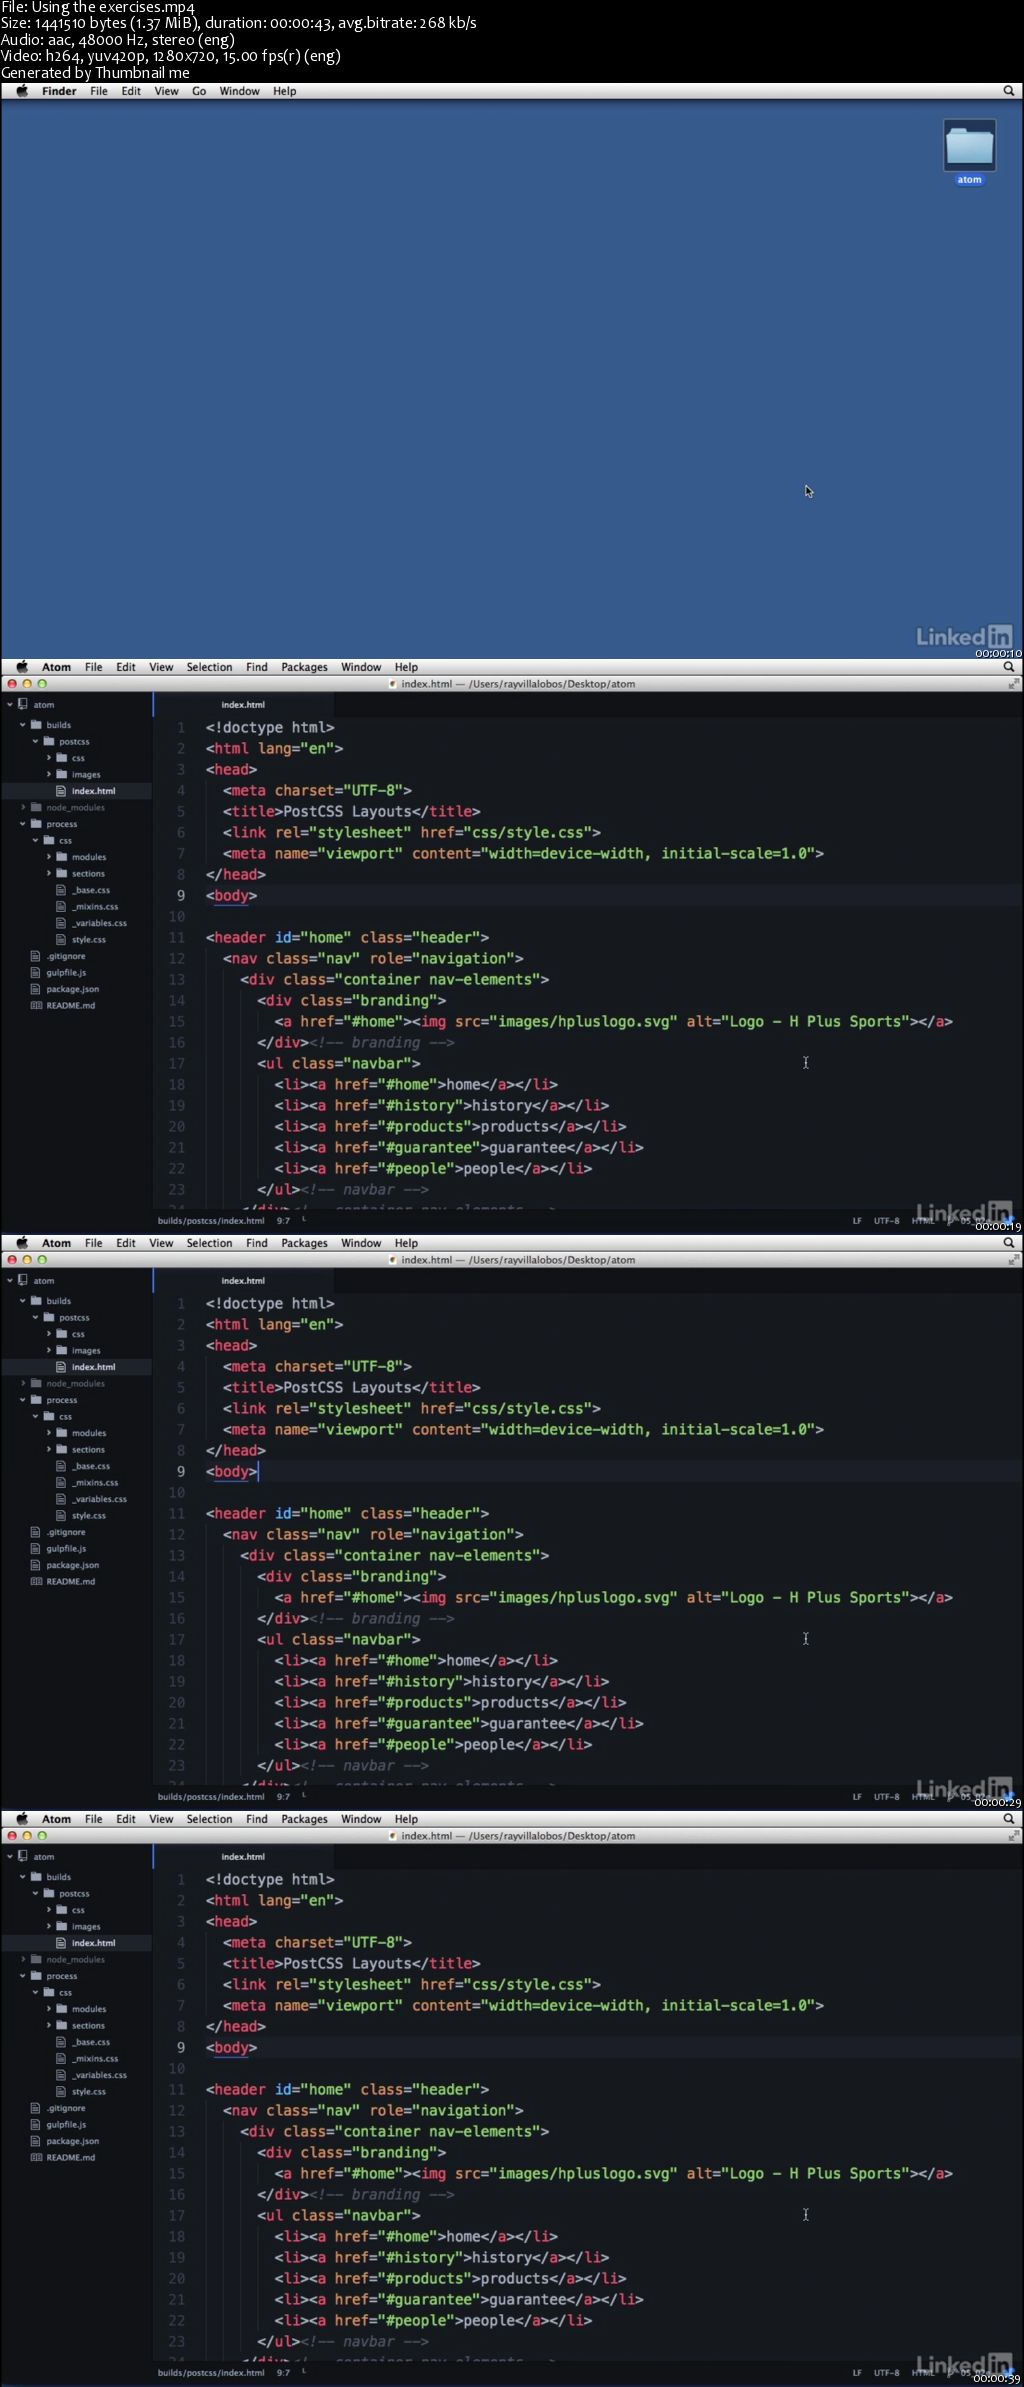Open the Window menu in the 00:00:29 frame

(x=361, y=1243)
